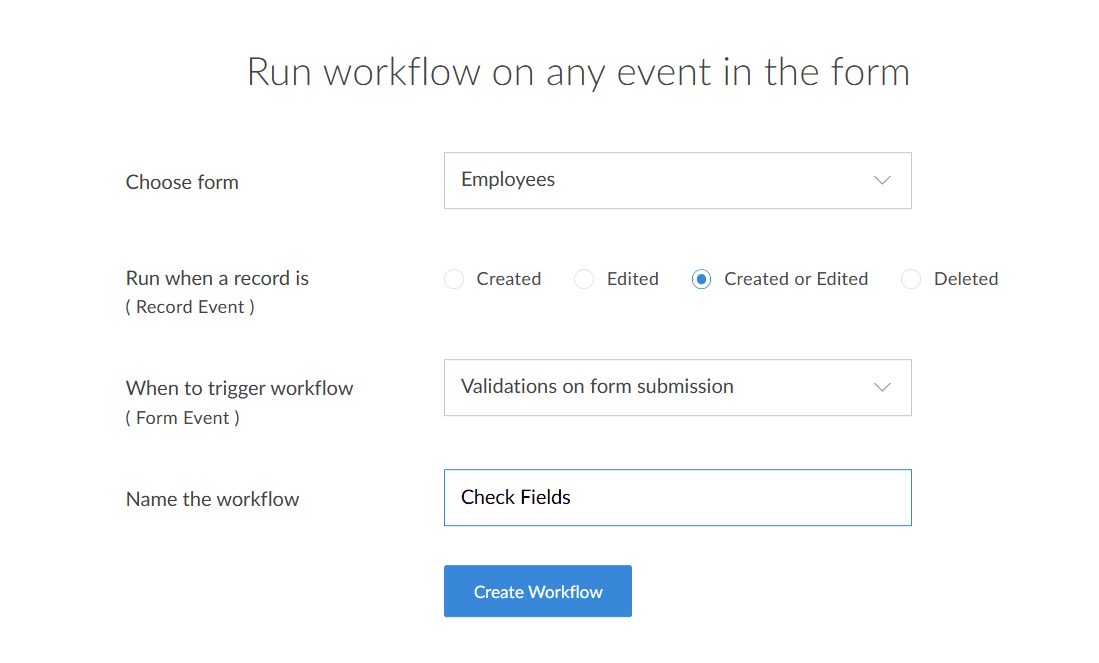Screen dimensions: 1099x663
Task: Click the 'Choose form' field label
Action: 182,182
